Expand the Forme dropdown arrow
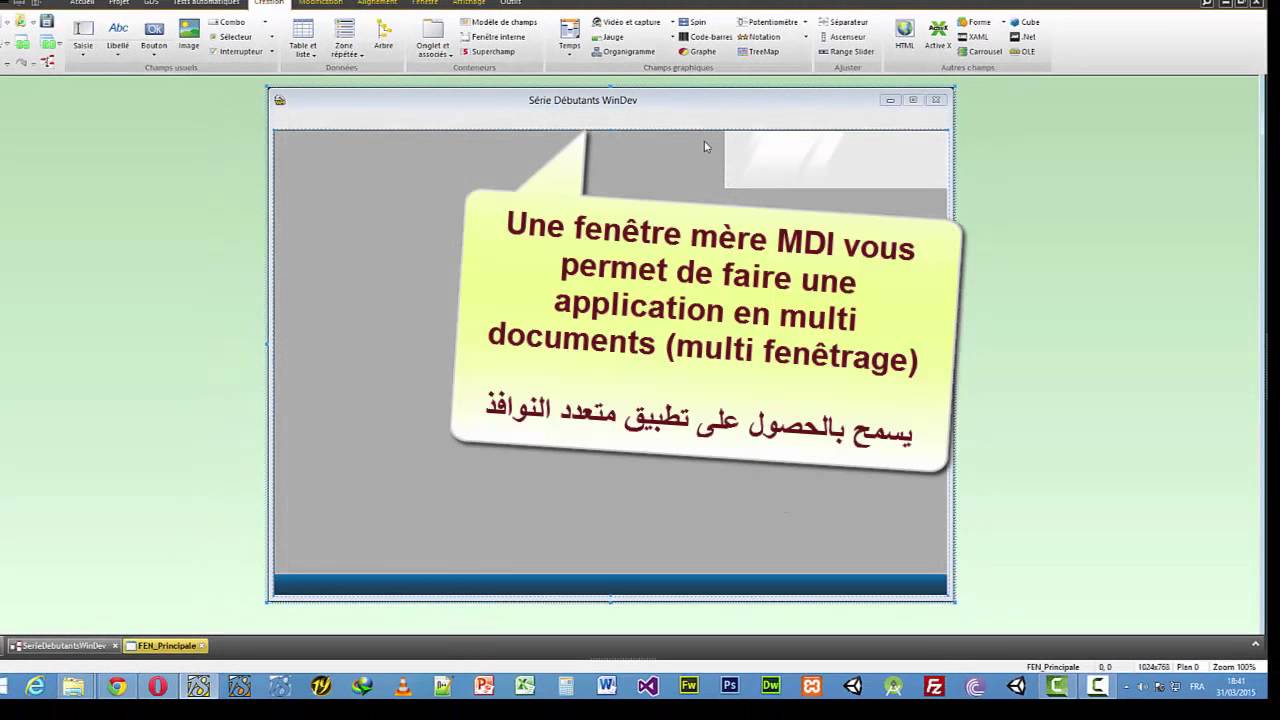Image resolution: width=1280 pixels, height=720 pixels. coord(1003,22)
